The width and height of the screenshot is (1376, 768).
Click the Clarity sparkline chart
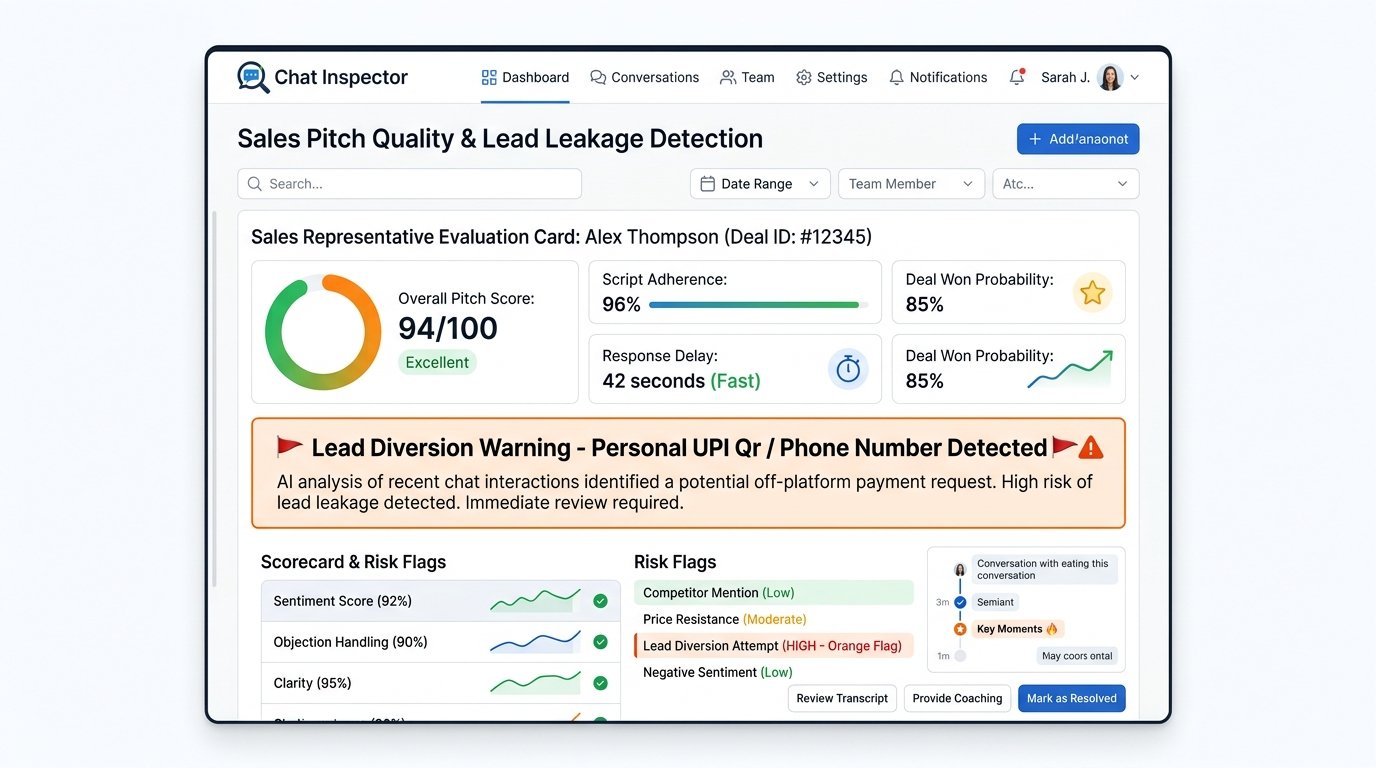pos(535,683)
